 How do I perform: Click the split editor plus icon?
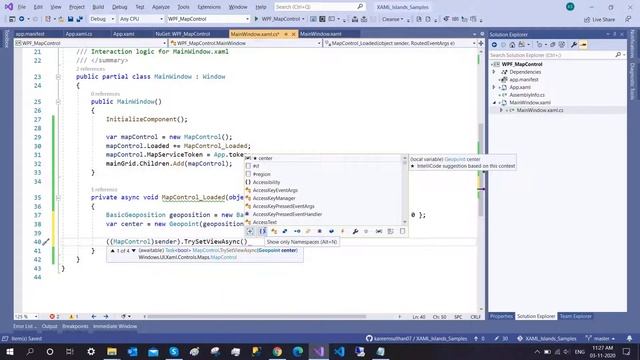point(481,43)
